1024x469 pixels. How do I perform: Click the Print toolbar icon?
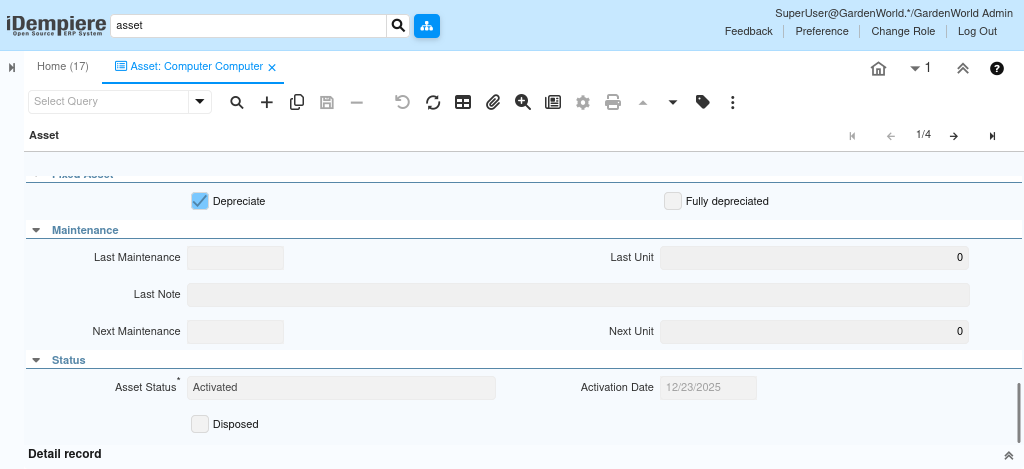613,102
